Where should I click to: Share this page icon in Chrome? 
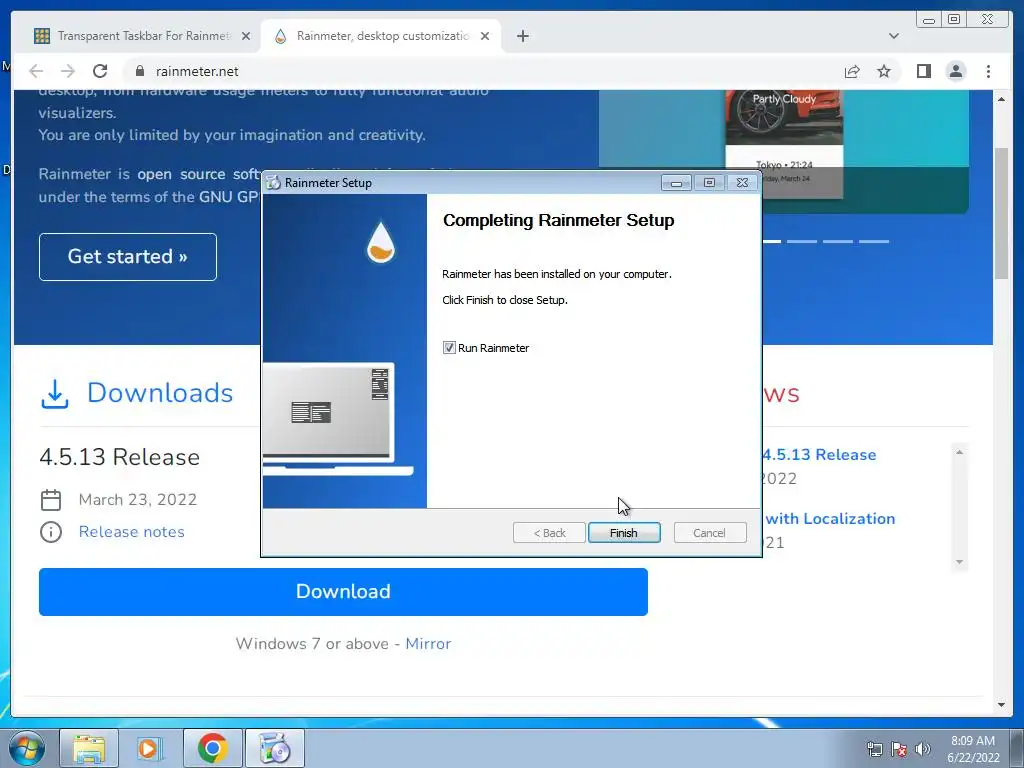pyautogui.click(x=852, y=71)
